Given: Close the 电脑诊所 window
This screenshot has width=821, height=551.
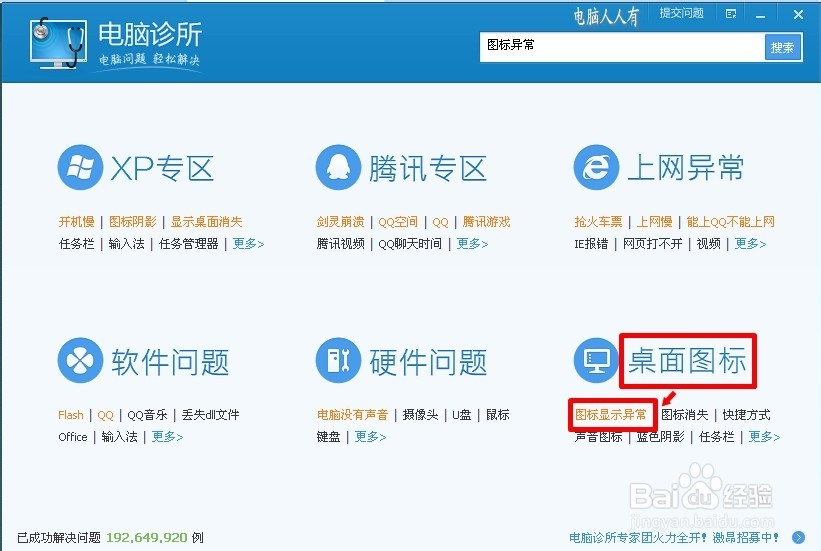Looking at the screenshot, I should [x=798, y=15].
